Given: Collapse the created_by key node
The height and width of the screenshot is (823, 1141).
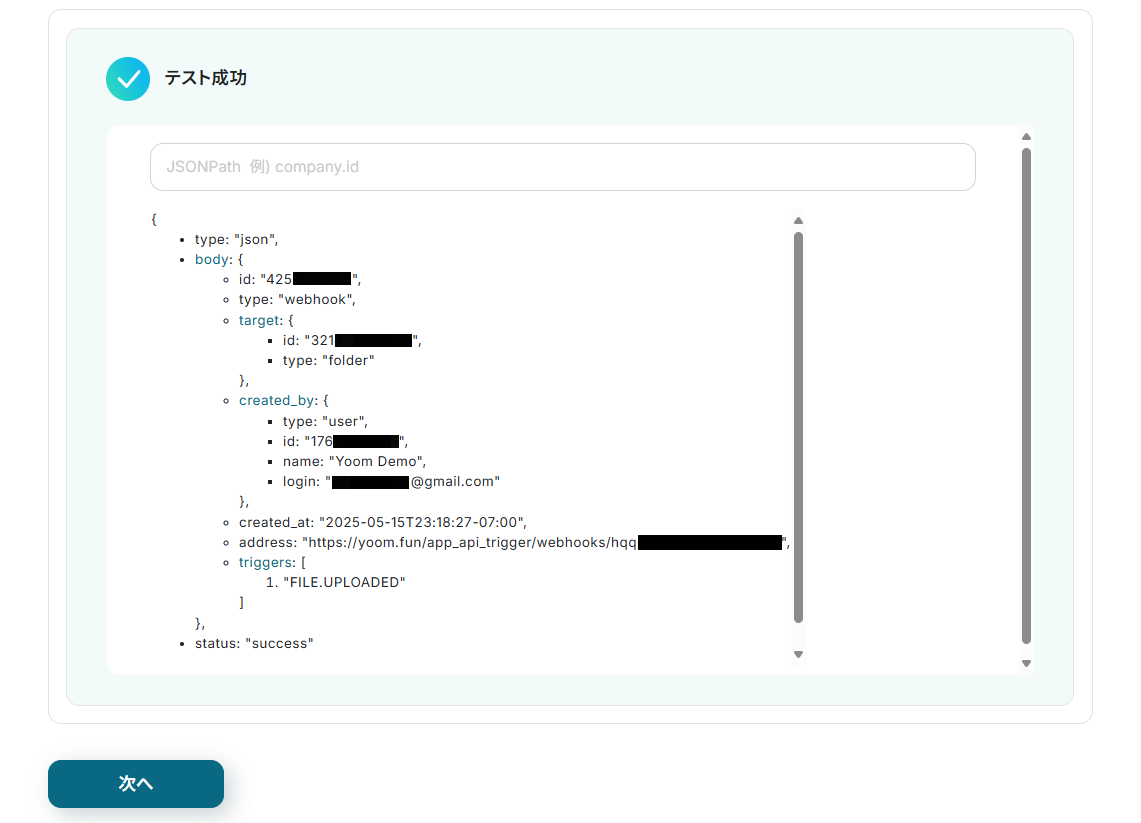Looking at the screenshot, I should click(277, 400).
